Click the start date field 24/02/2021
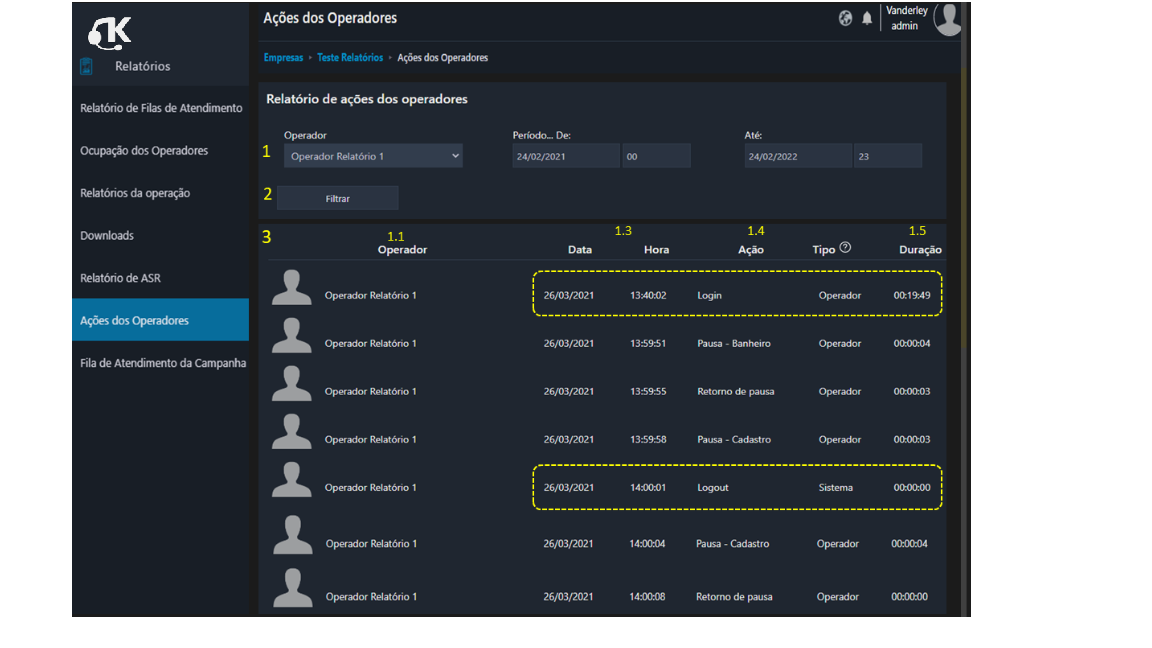 pos(566,156)
